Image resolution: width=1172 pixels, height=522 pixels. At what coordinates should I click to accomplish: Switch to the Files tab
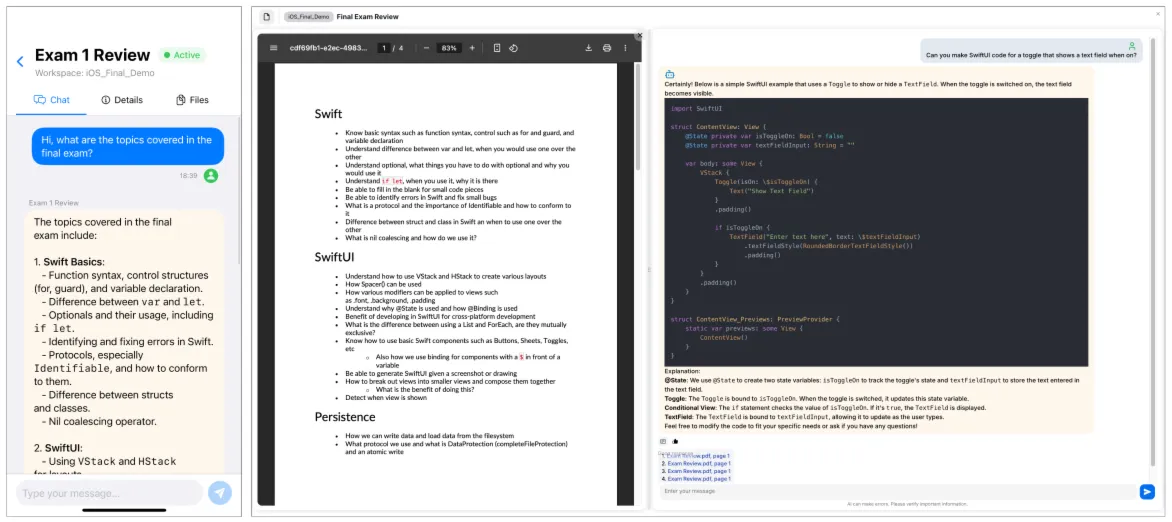pos(192,99)
